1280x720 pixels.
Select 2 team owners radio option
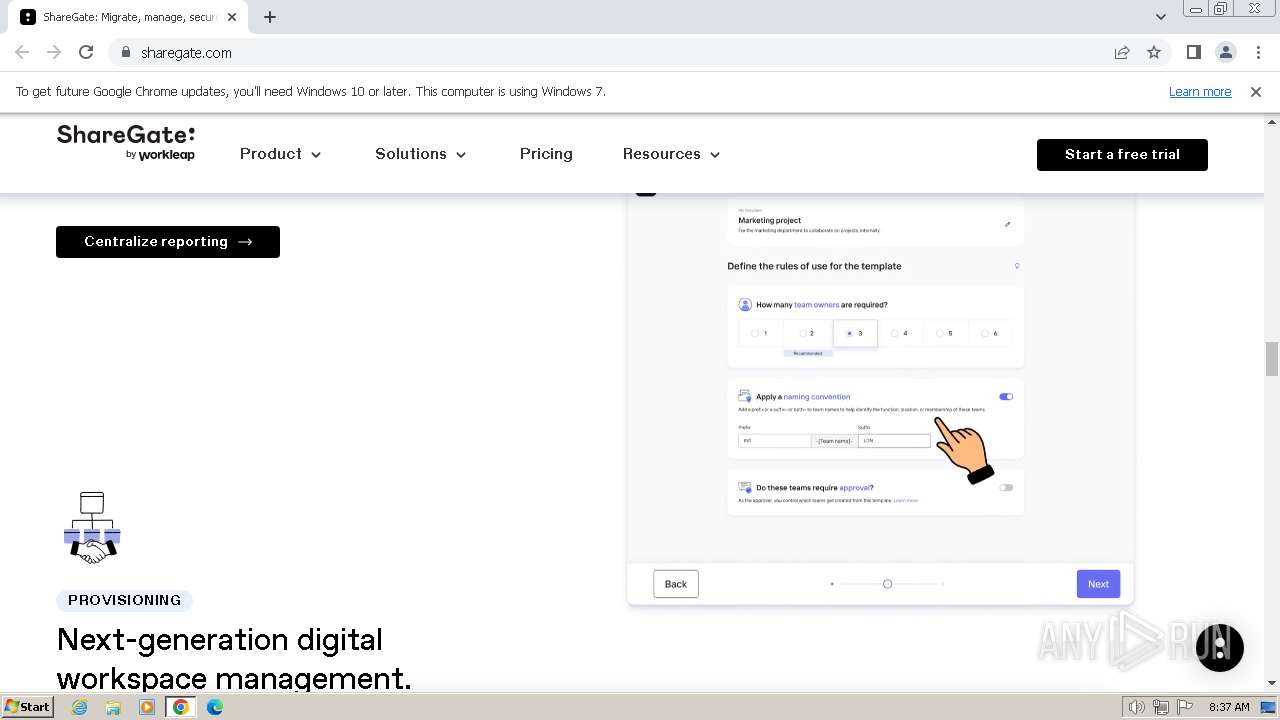(802, 333)
